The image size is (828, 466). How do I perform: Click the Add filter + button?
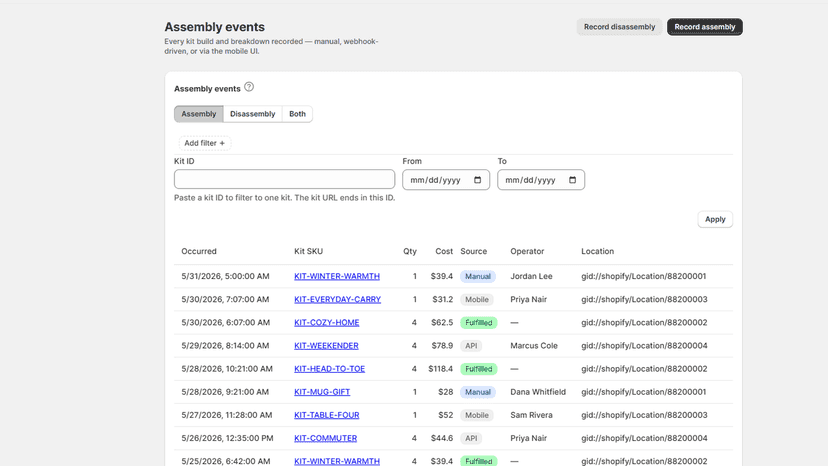pos(204,143)
